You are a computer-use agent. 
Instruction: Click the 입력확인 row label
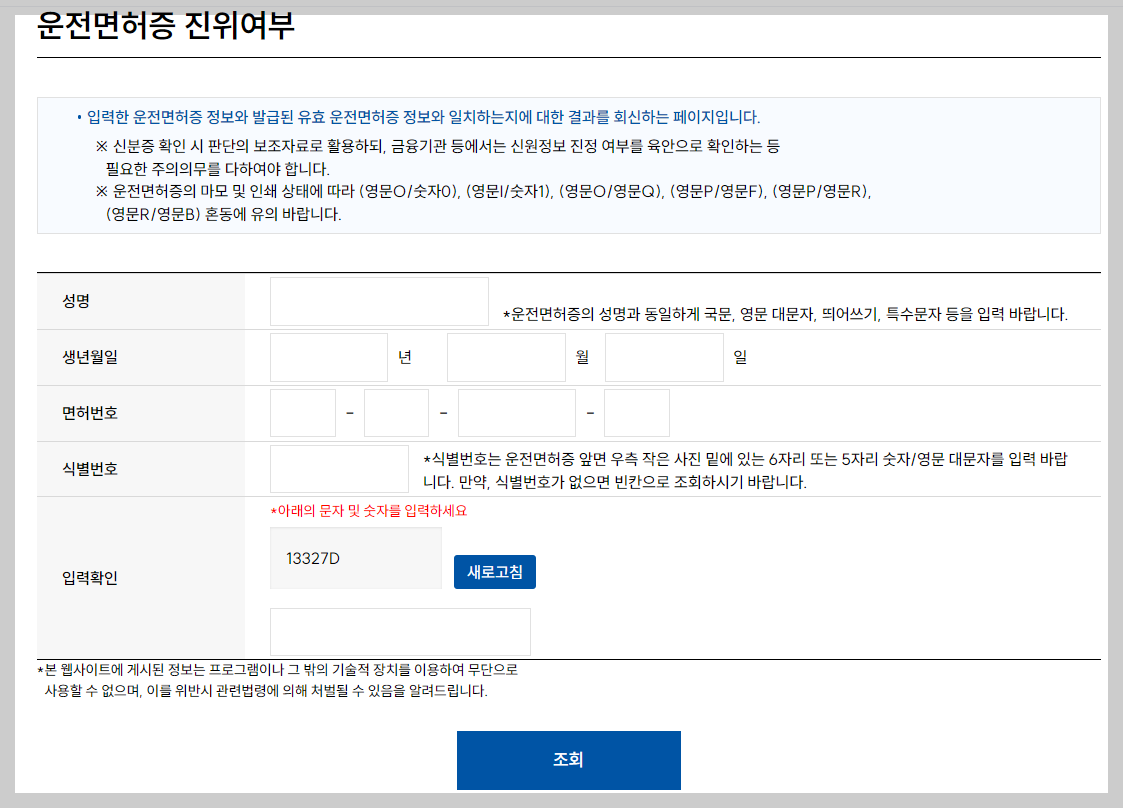tap(90, 578)
